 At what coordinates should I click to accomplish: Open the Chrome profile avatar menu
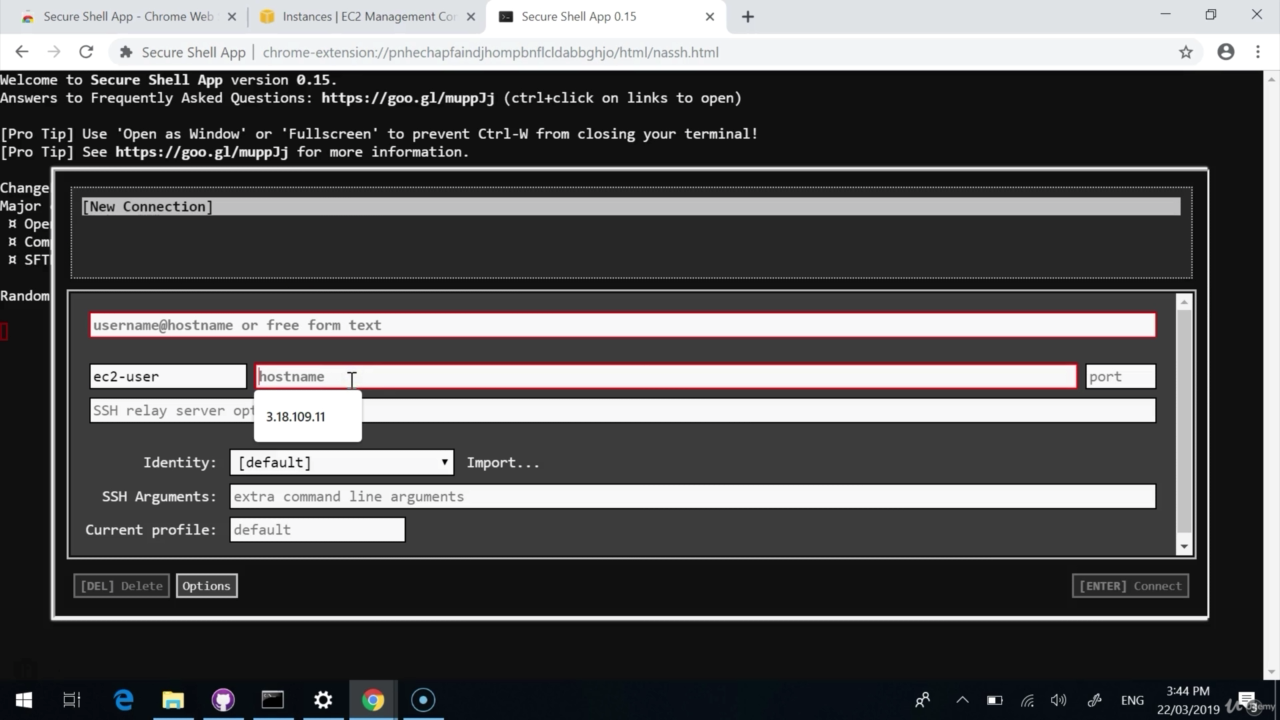click(x=1226, y=52)
